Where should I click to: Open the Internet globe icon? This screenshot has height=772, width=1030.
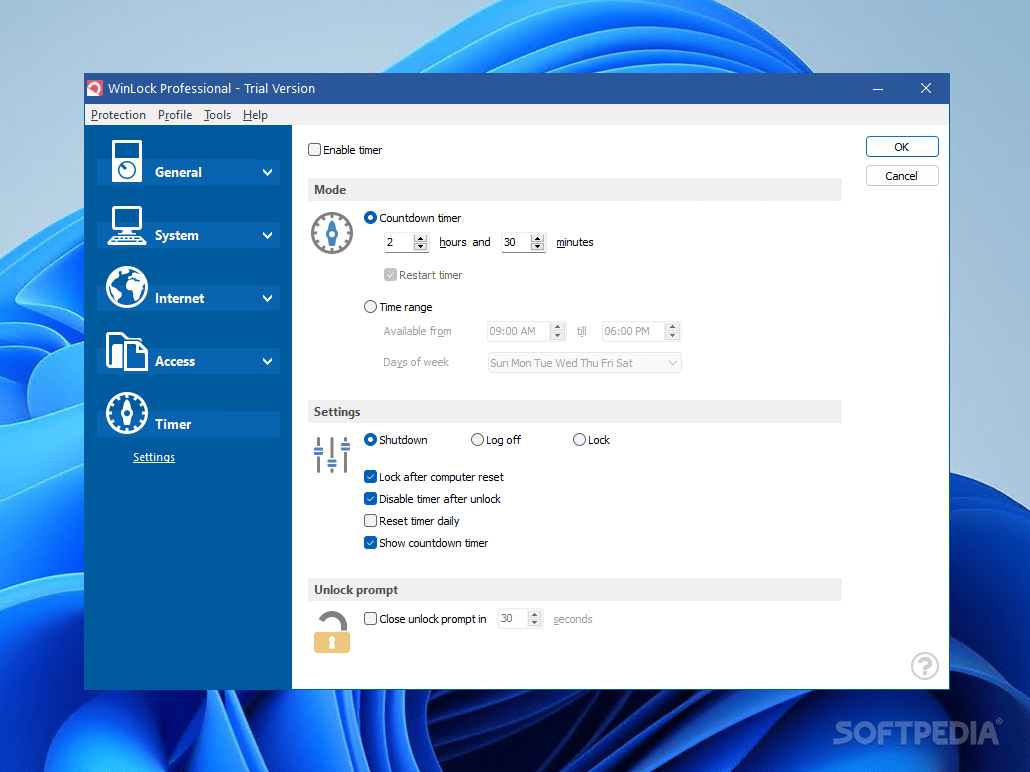pos(127,287)
